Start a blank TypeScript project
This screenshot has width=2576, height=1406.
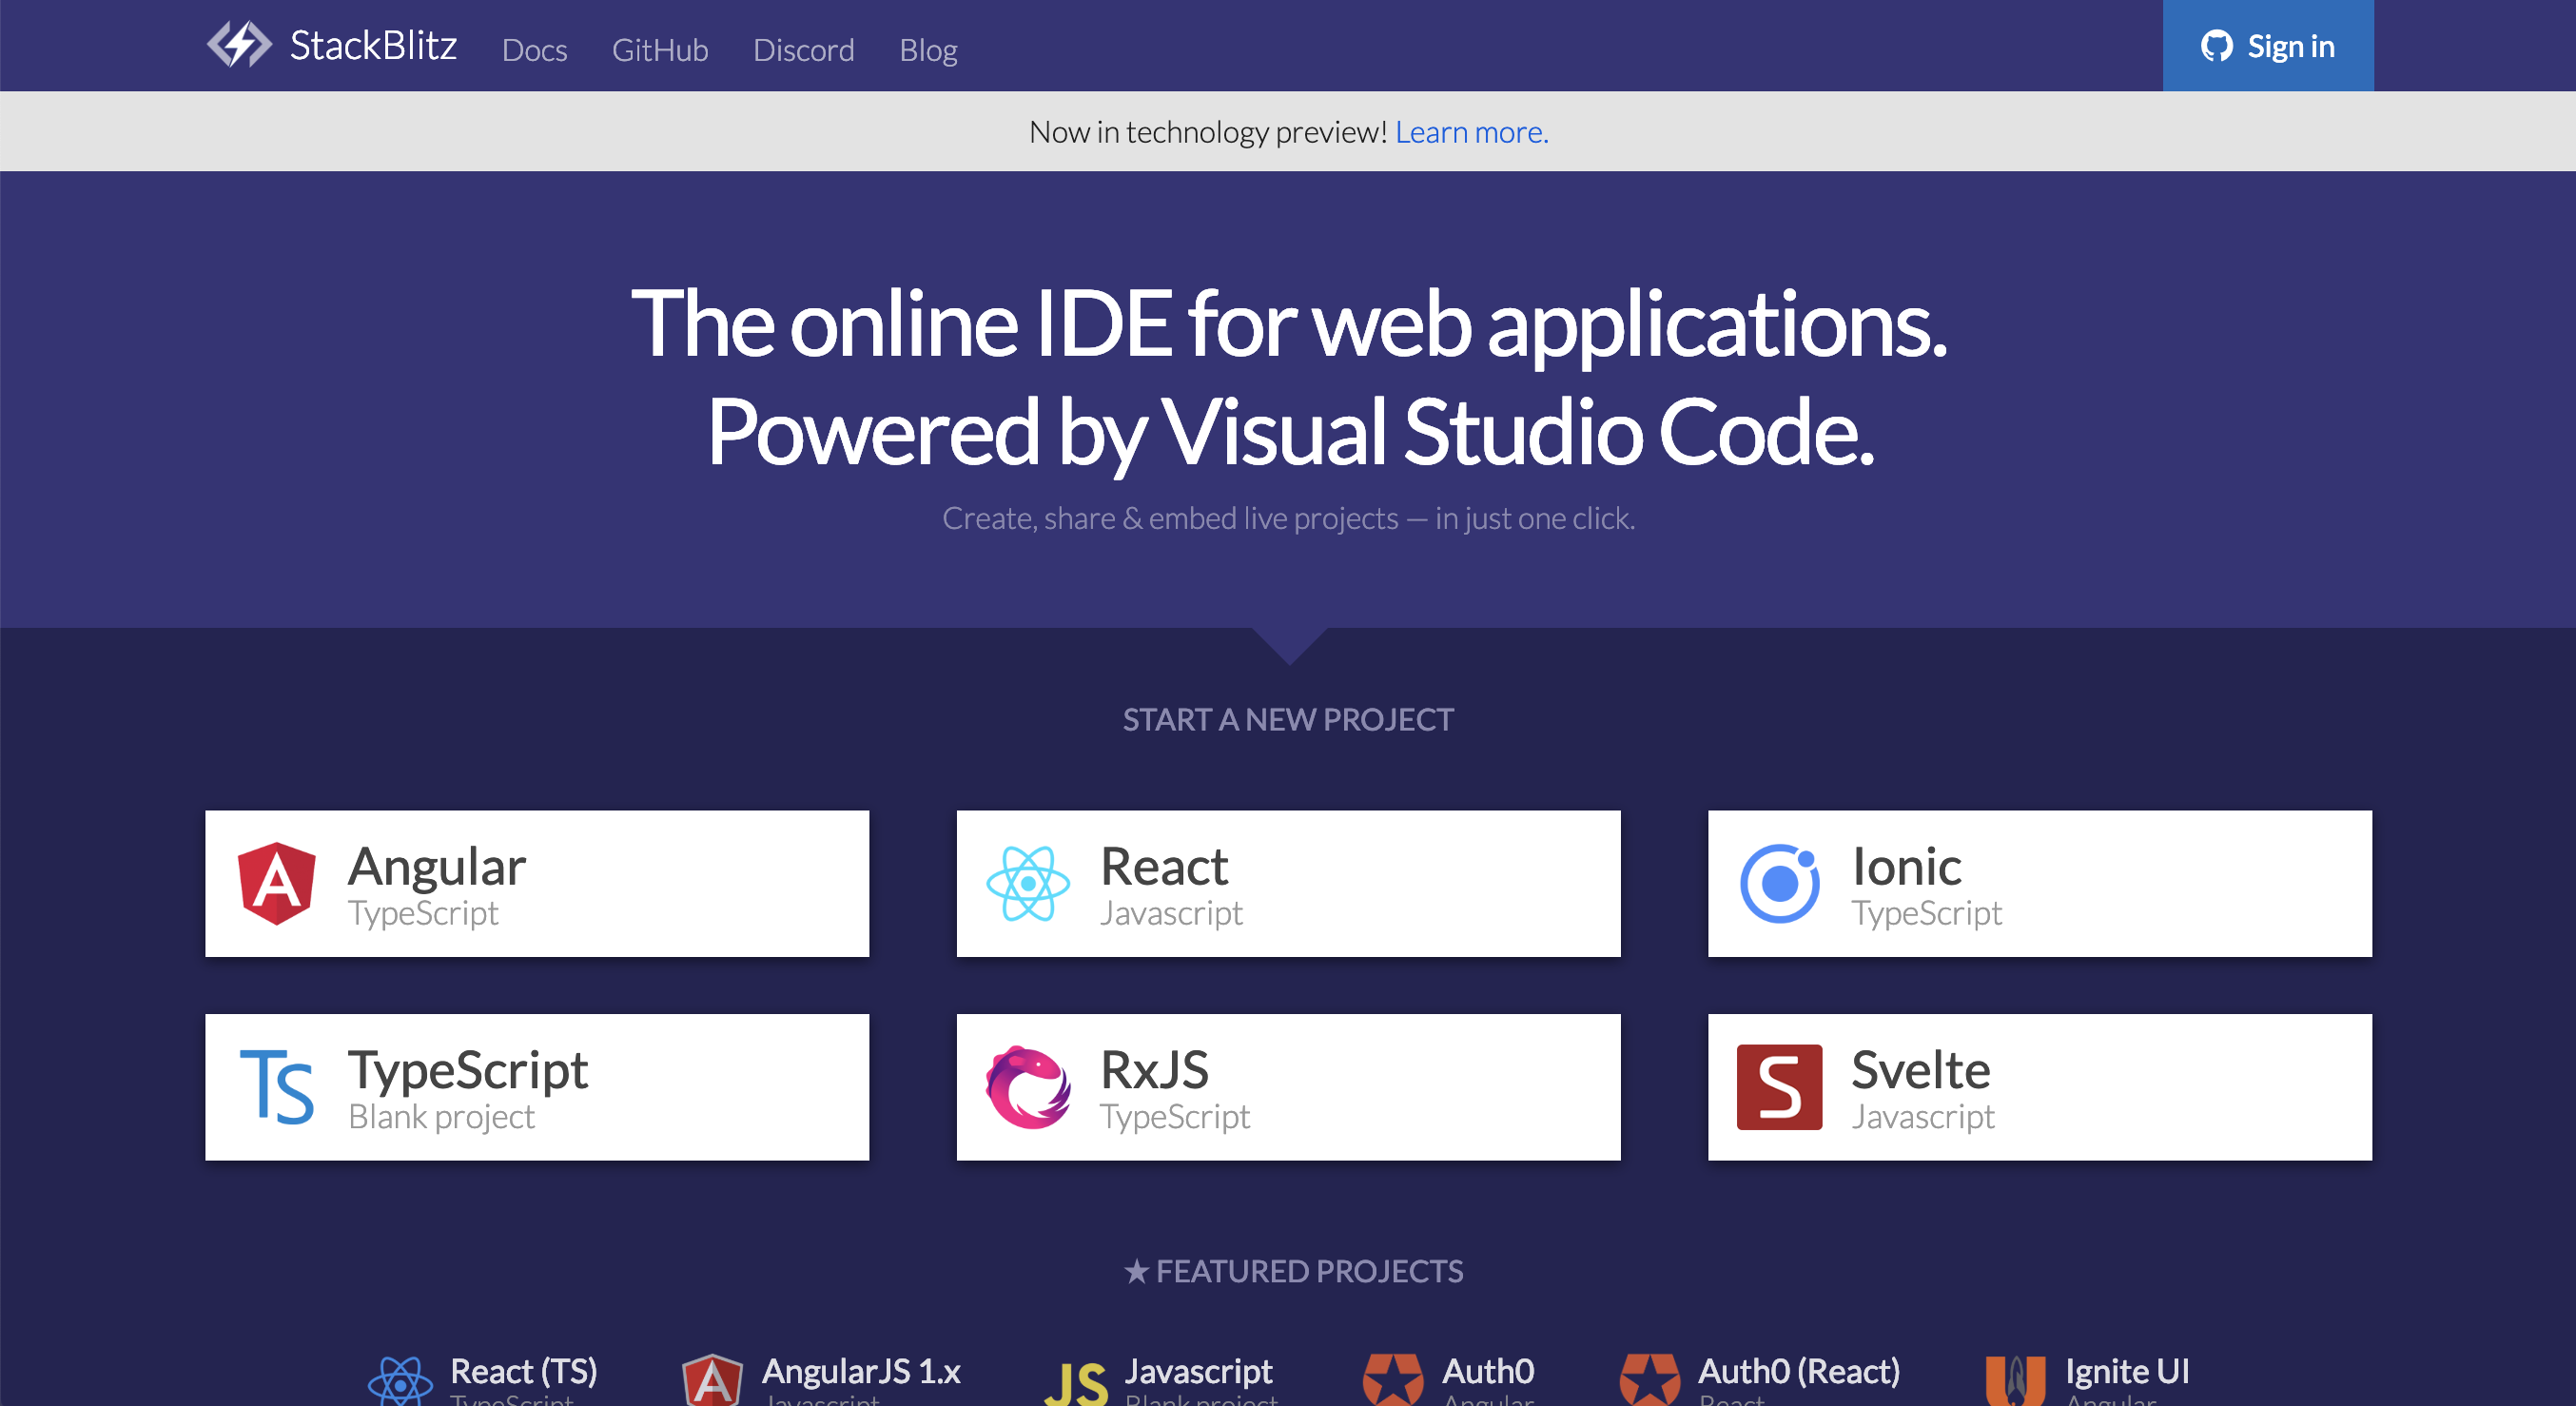coord(537,1087)
